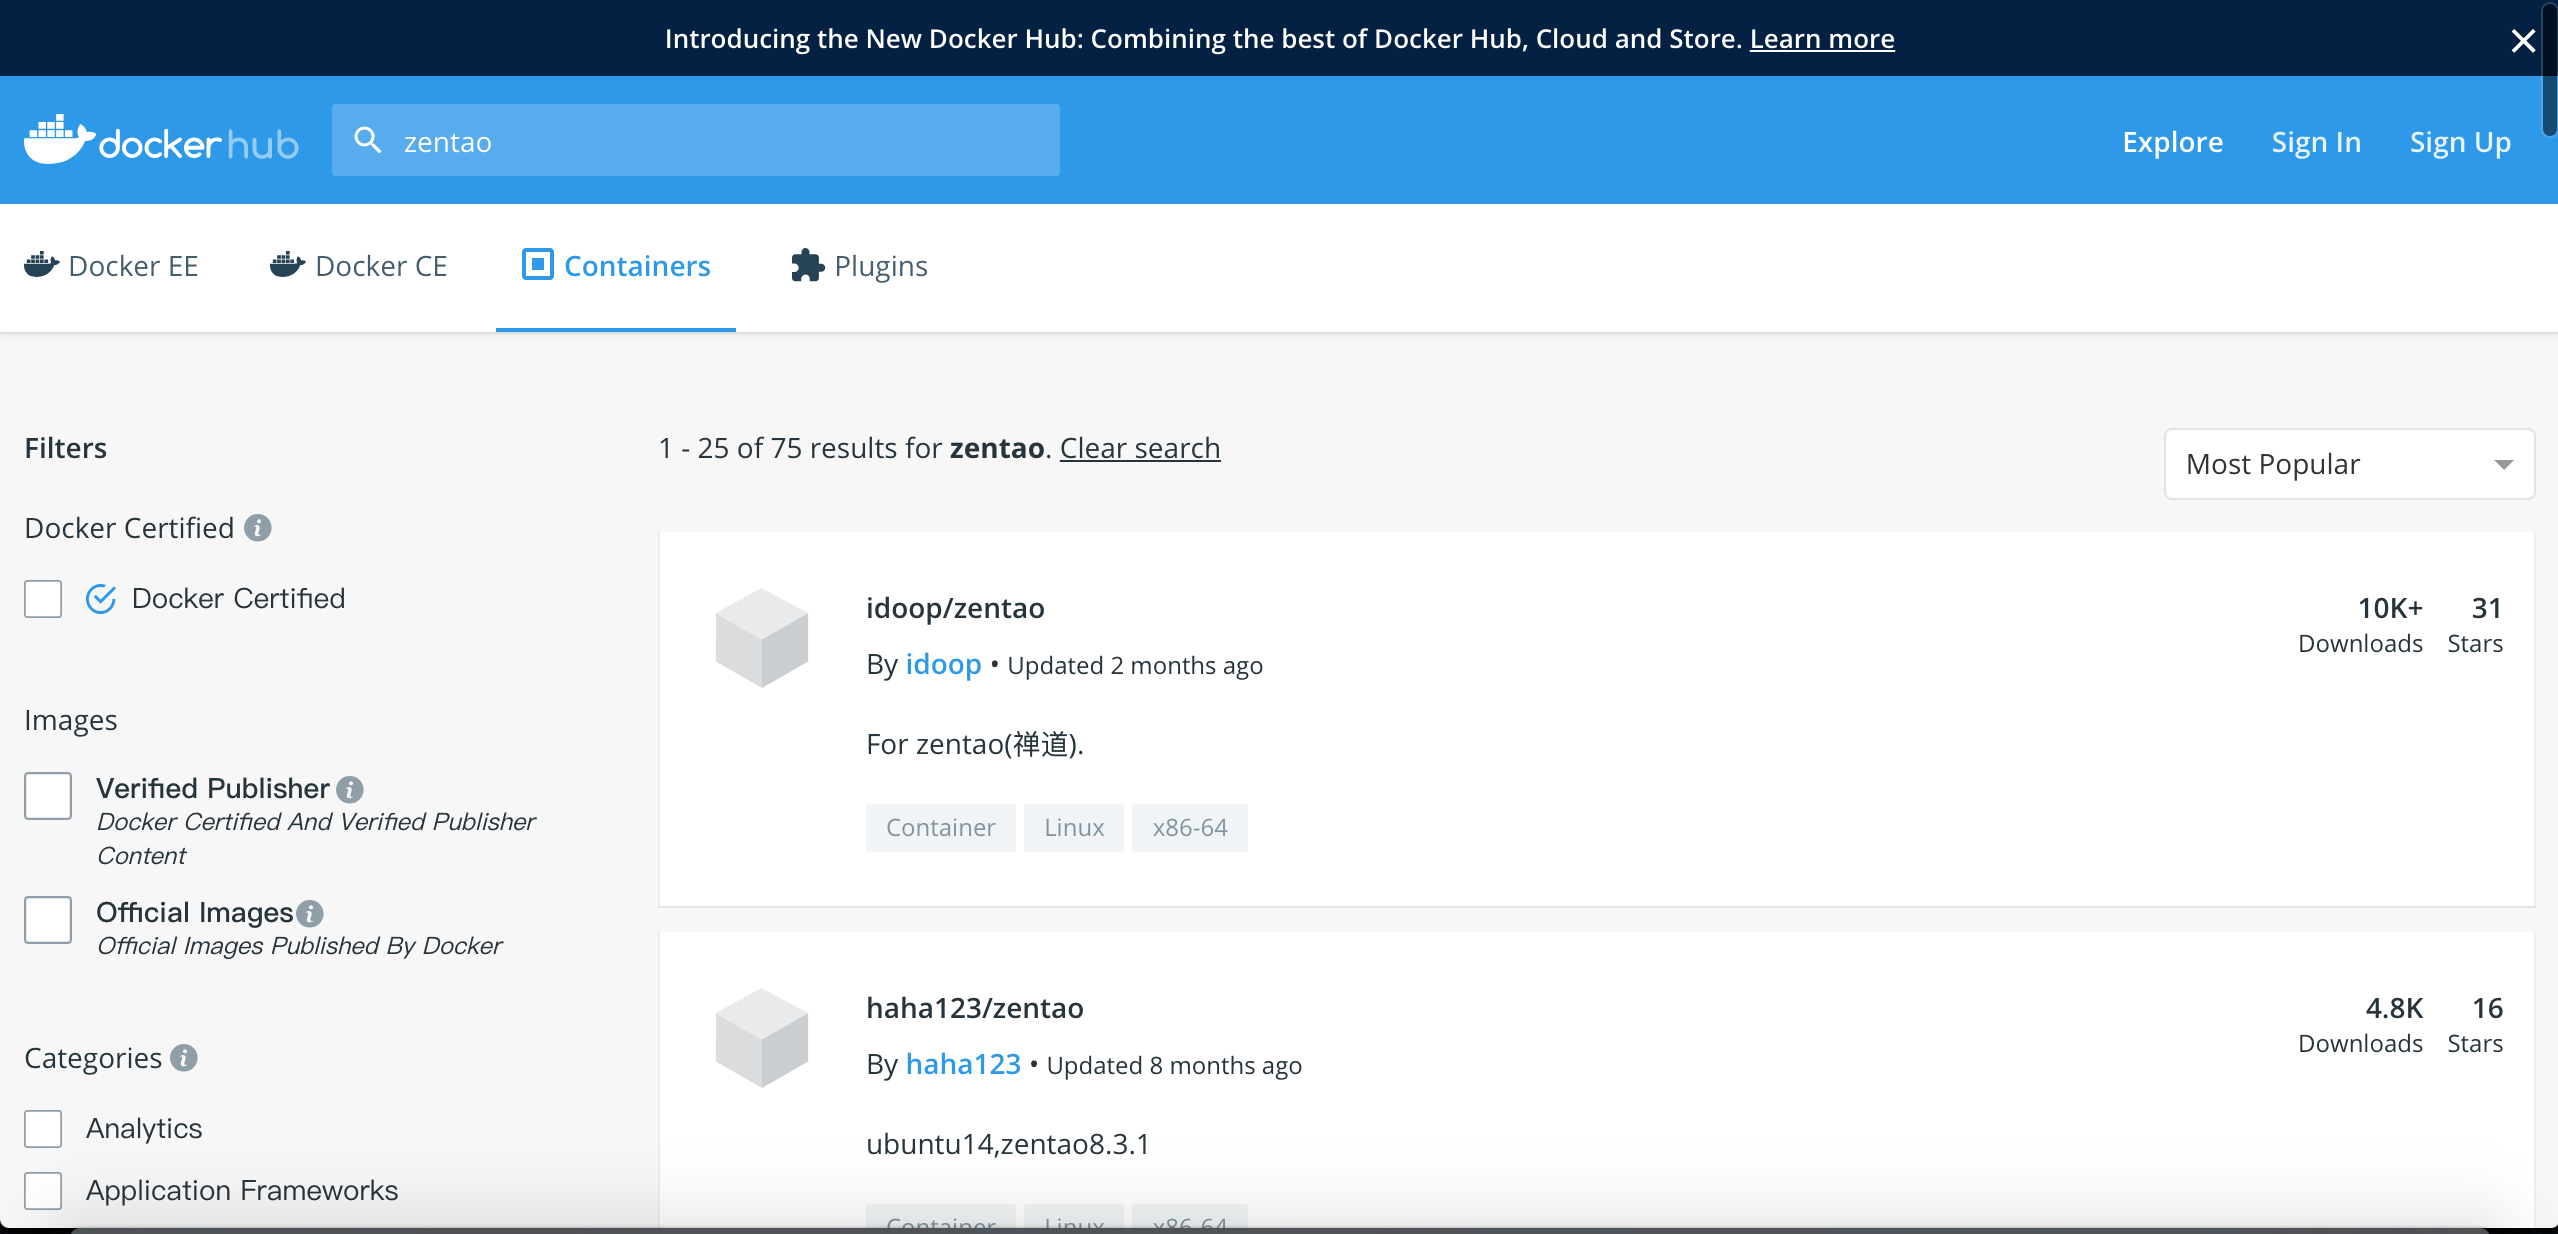Open the haha123/zentao result title
2558x1234 pixels.
tap(975, 1008)
